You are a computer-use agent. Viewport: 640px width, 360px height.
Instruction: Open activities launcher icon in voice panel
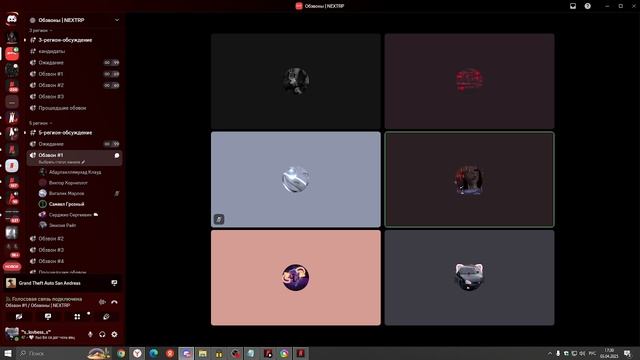(x=77, y=317)
